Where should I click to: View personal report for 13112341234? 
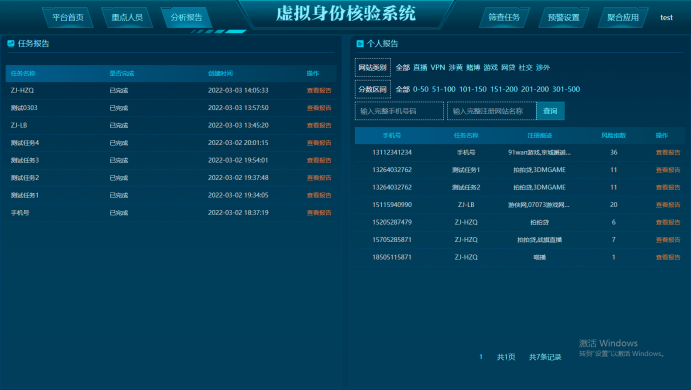coord(668,152)
